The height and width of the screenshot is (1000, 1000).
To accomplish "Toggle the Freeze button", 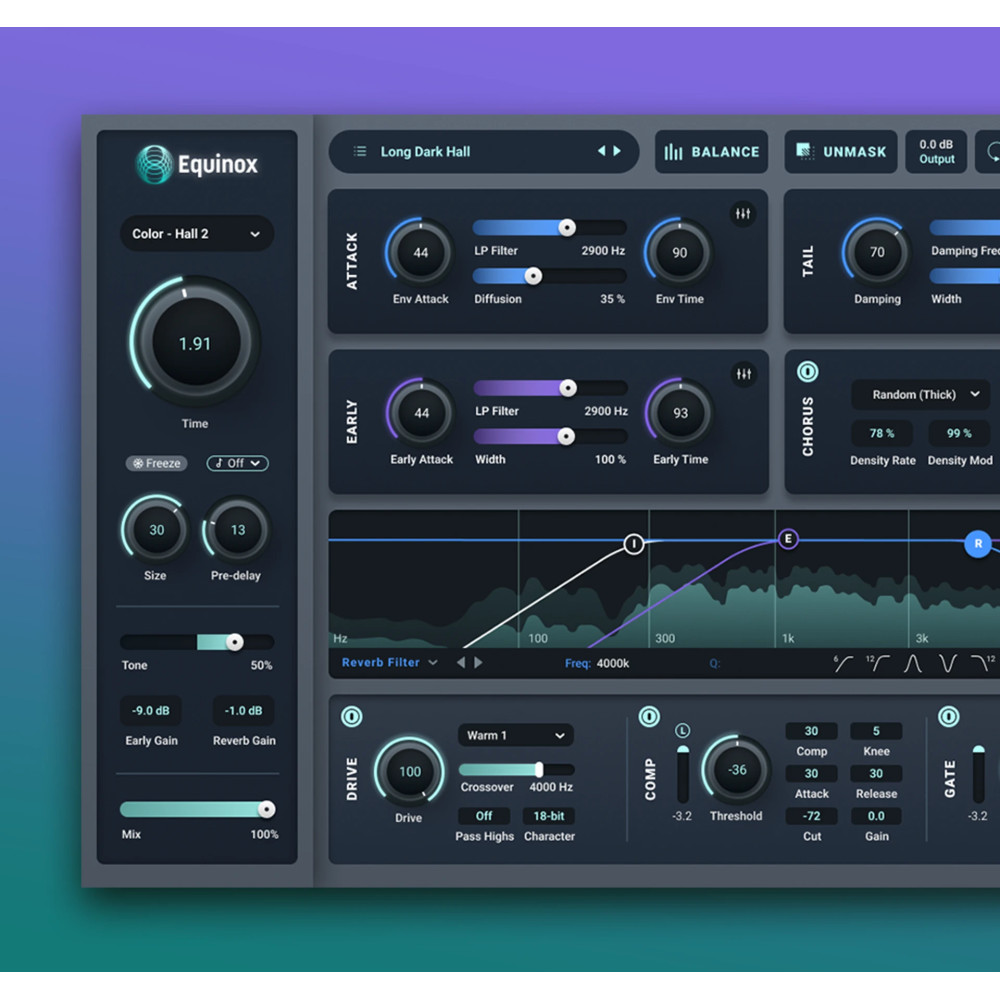I will tap(156, 463).
